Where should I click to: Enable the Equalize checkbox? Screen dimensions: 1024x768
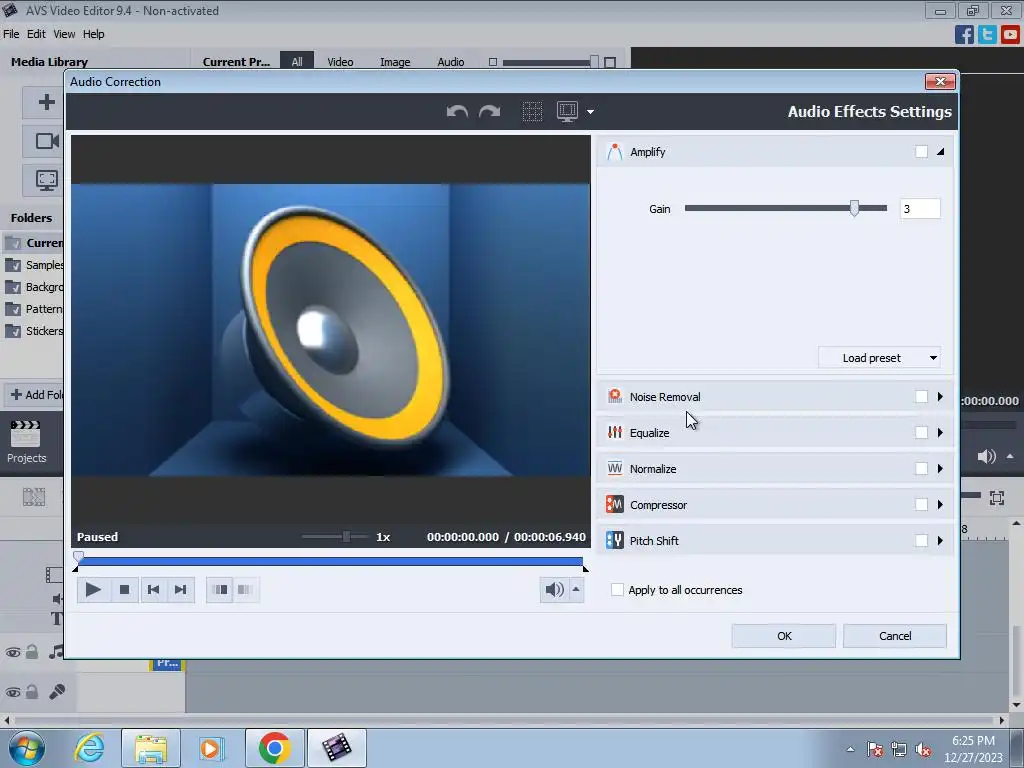[x=921, y=432]
